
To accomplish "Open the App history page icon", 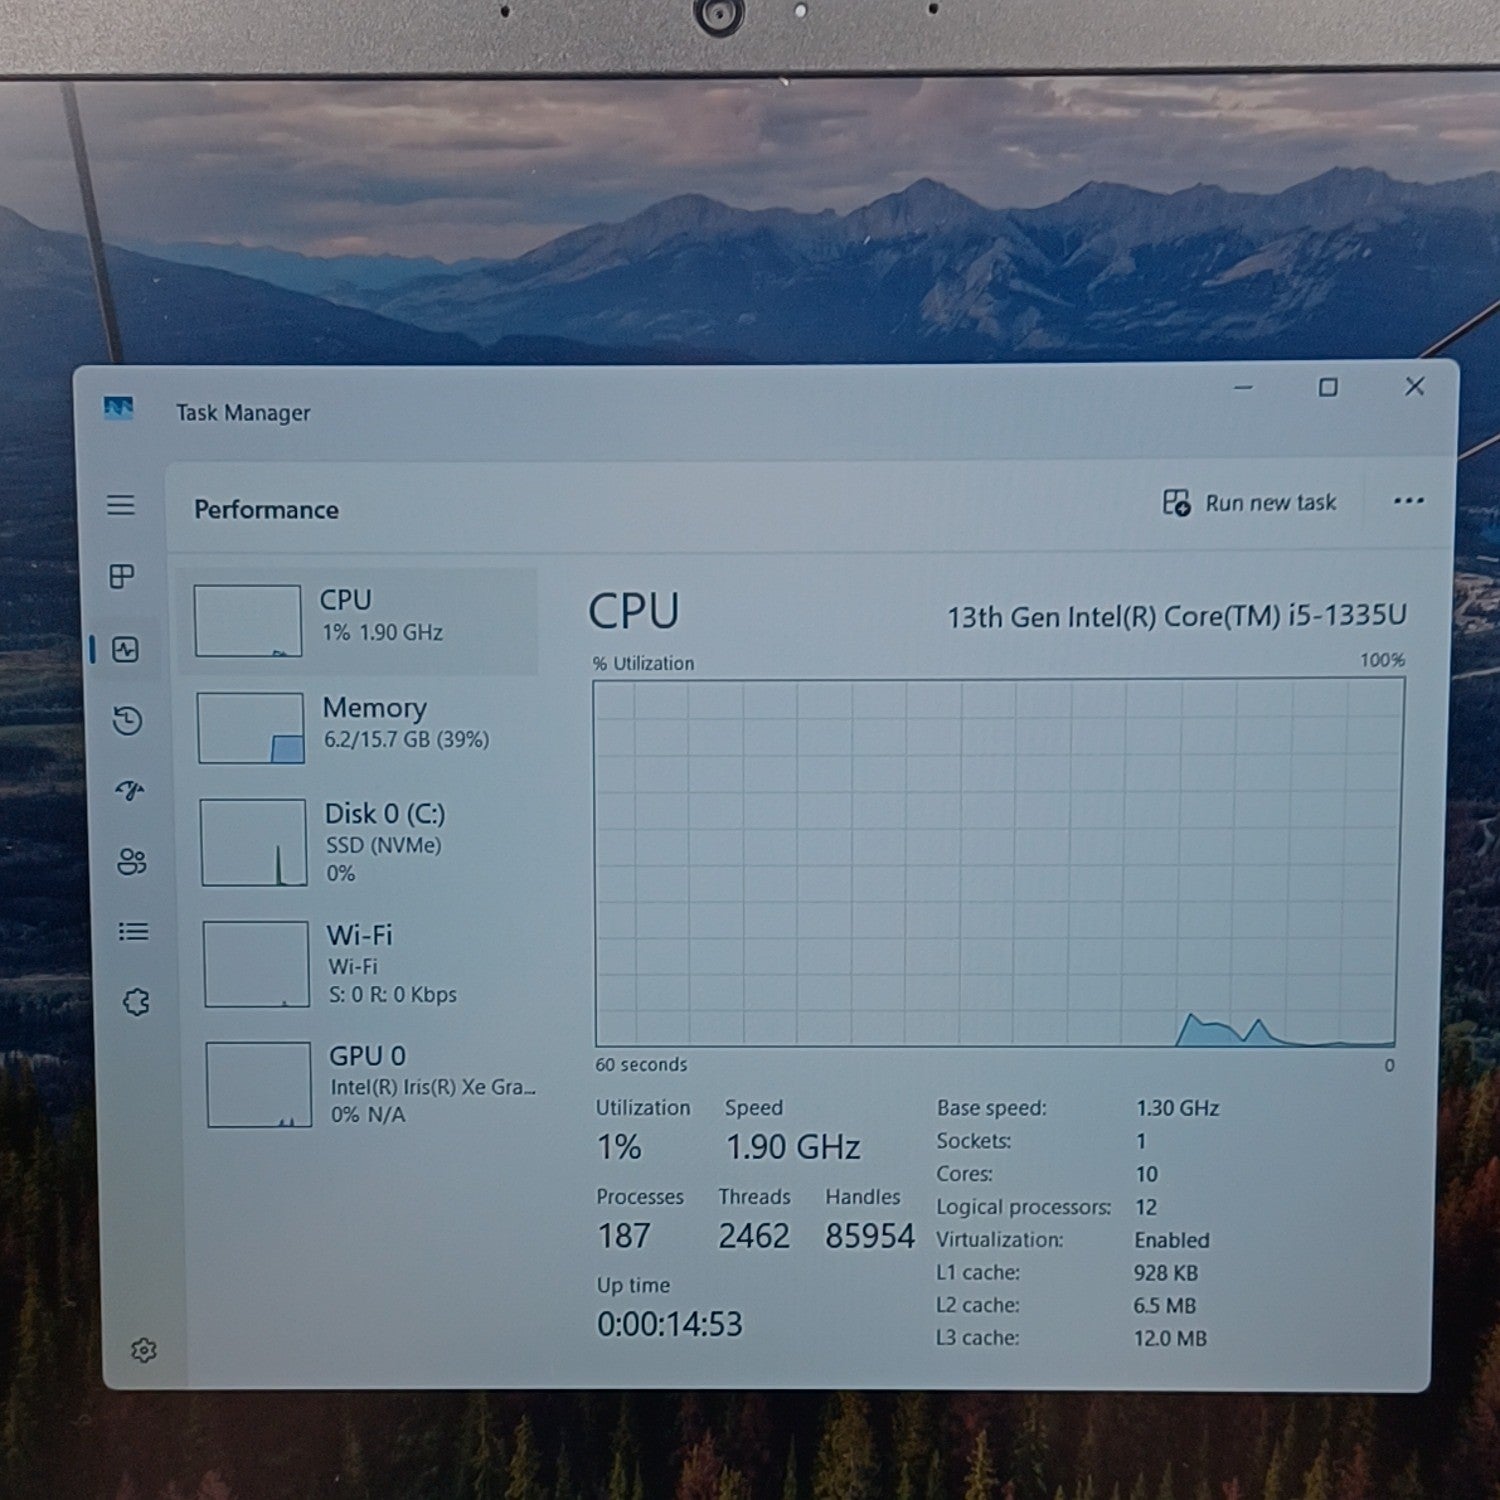I will (128, 720).
